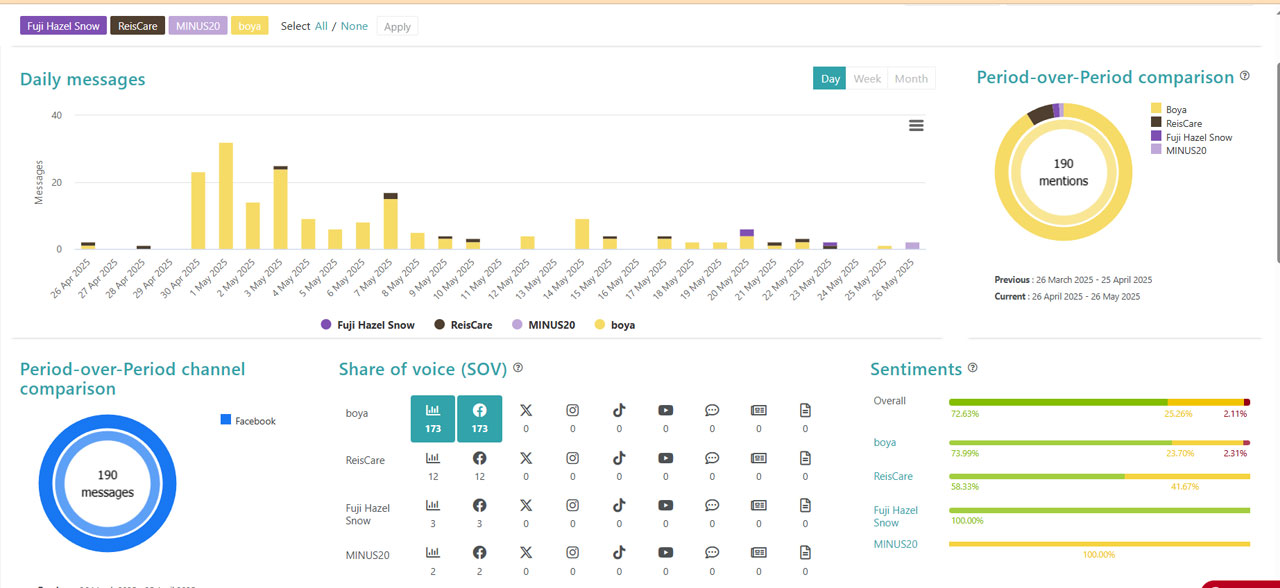The height and width of the screenshot is (588, 1280).
Task: Select the Instagram icon in boya row
Action: pyautogui.click(x=573, y=410)
